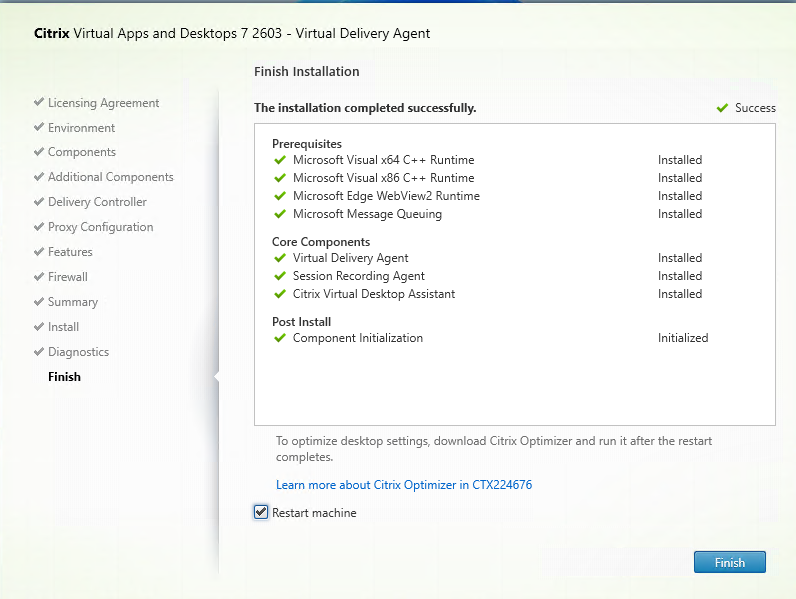Click Session Recording Agent text
The width and height of the screenshot is (796, 599).
pos(359,276)
